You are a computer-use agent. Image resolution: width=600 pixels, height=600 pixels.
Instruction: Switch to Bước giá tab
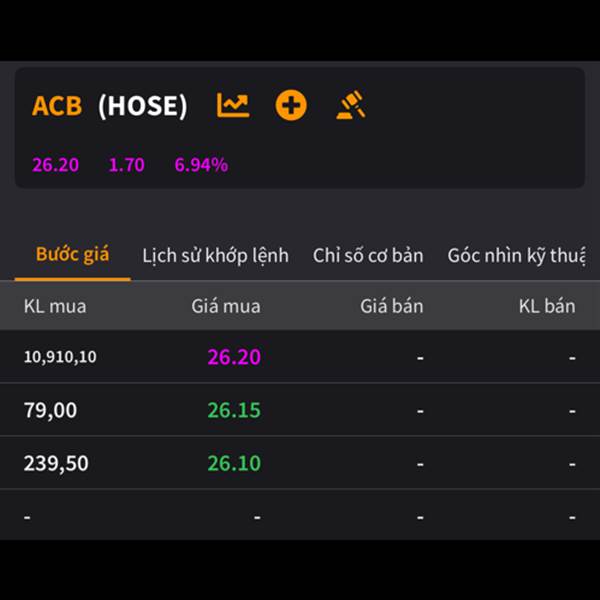73,254
